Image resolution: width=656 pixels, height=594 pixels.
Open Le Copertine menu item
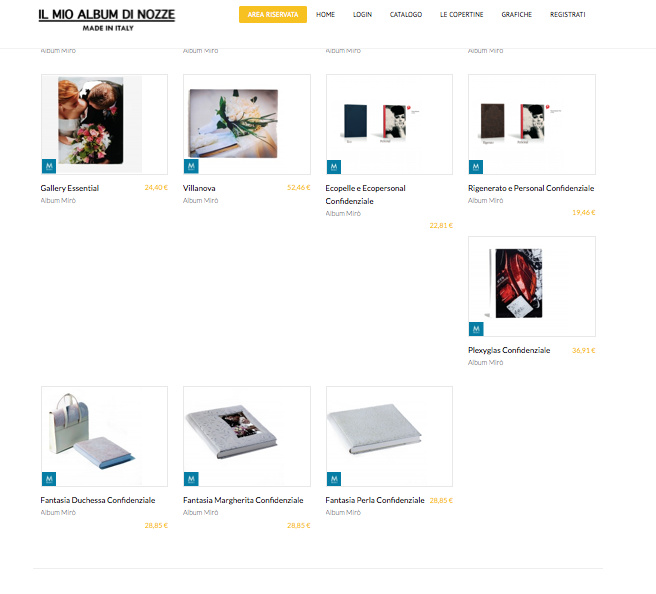(x=461, y=15)
